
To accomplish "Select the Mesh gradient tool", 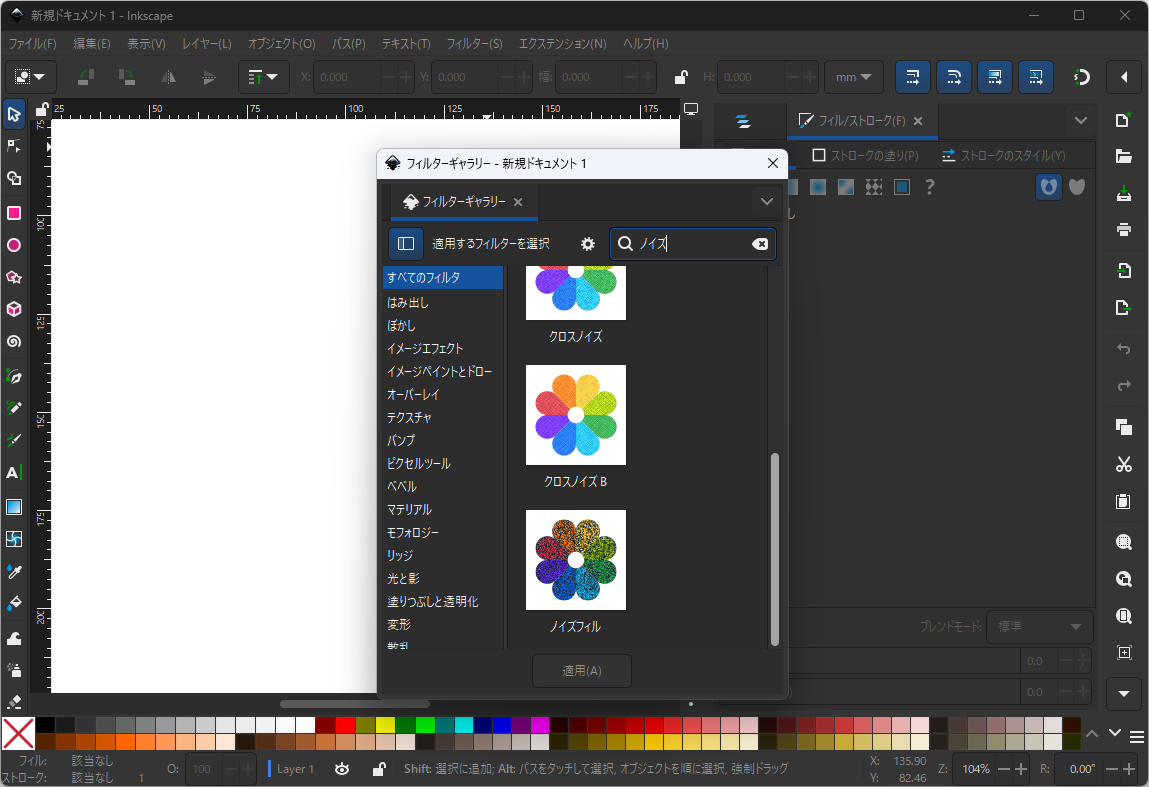I will (x=13, y=539).
